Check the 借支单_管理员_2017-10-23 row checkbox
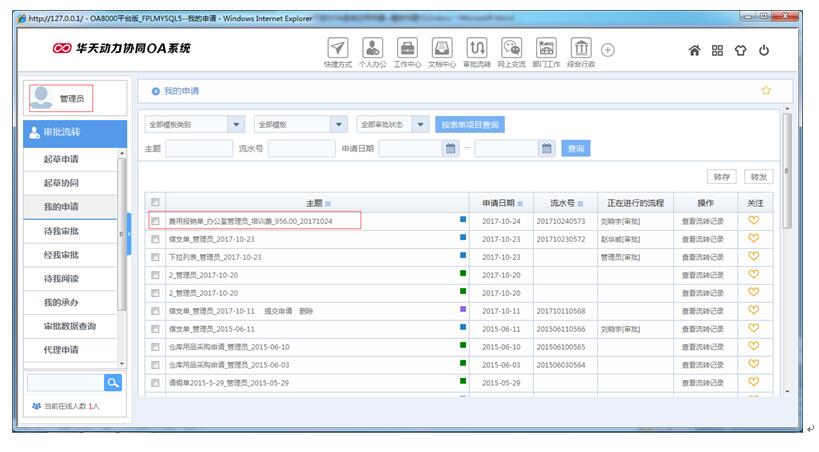This screenshot has width=819, height=452. pos(155,239)
